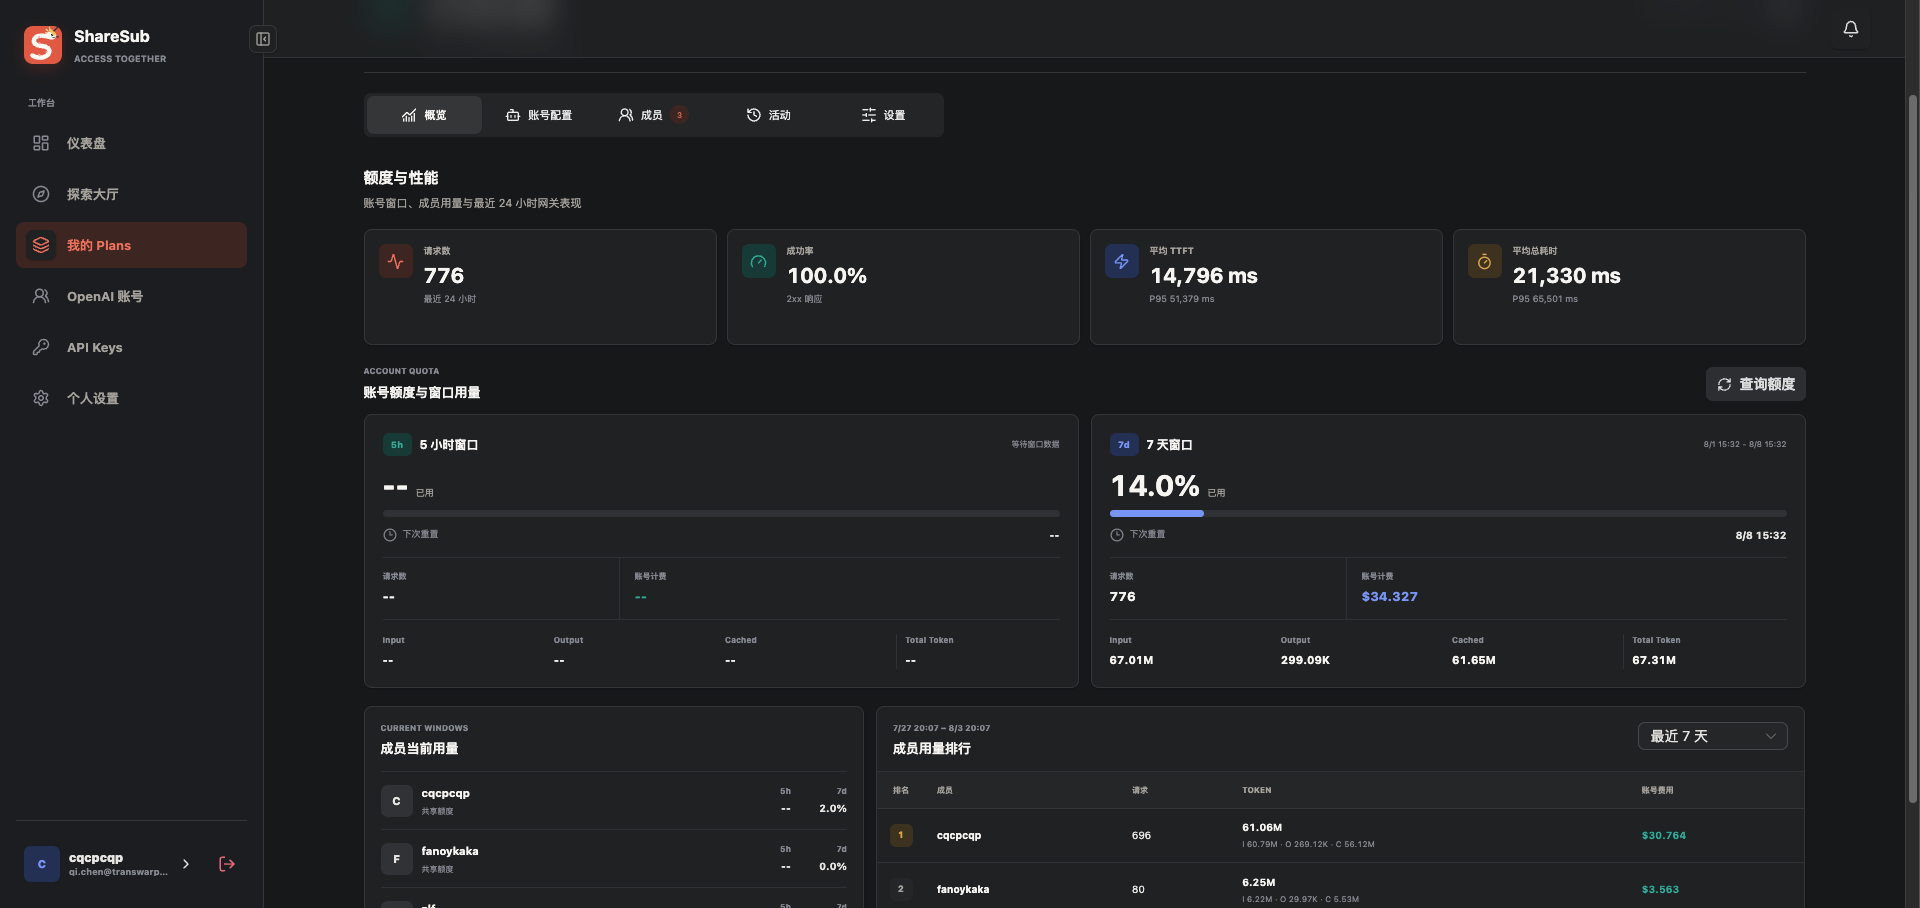1920x908 pixels.
Task: Click the ShareSub logo icon
Action: click(x=43, y=45)
